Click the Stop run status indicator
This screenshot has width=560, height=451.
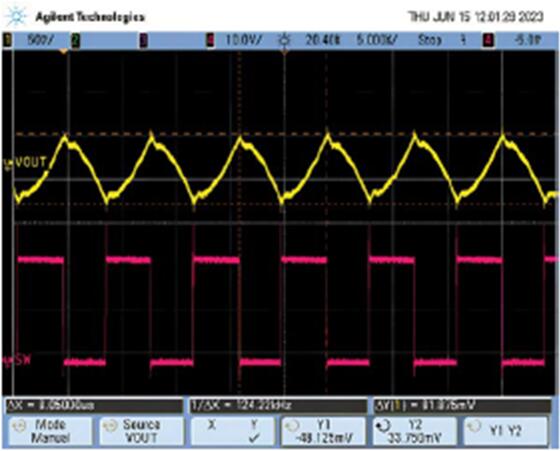tap(429, 40)
